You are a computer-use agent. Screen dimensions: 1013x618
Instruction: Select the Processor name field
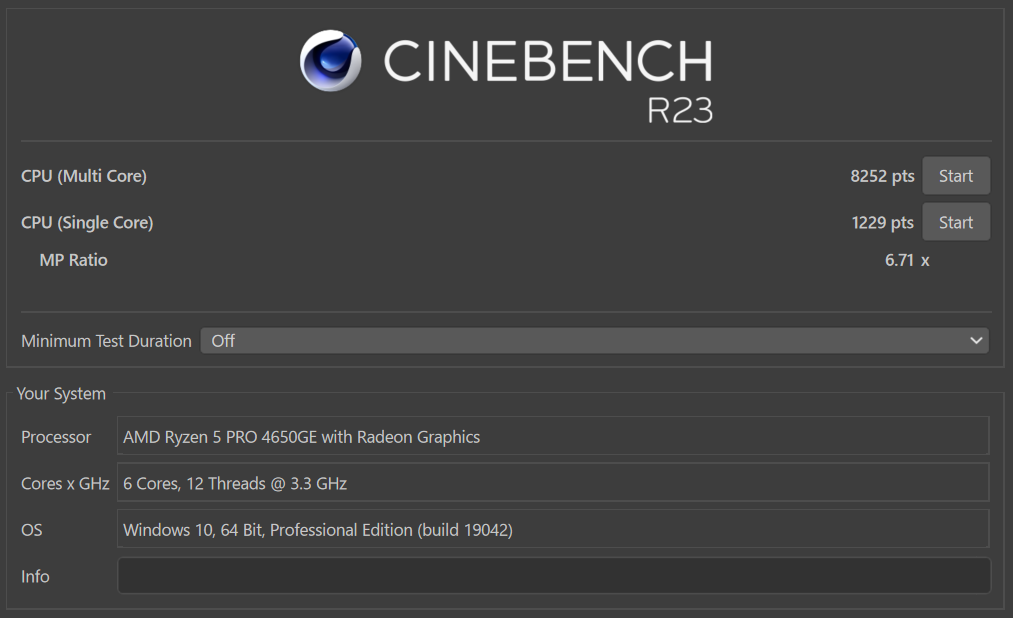tap(553, 436)
